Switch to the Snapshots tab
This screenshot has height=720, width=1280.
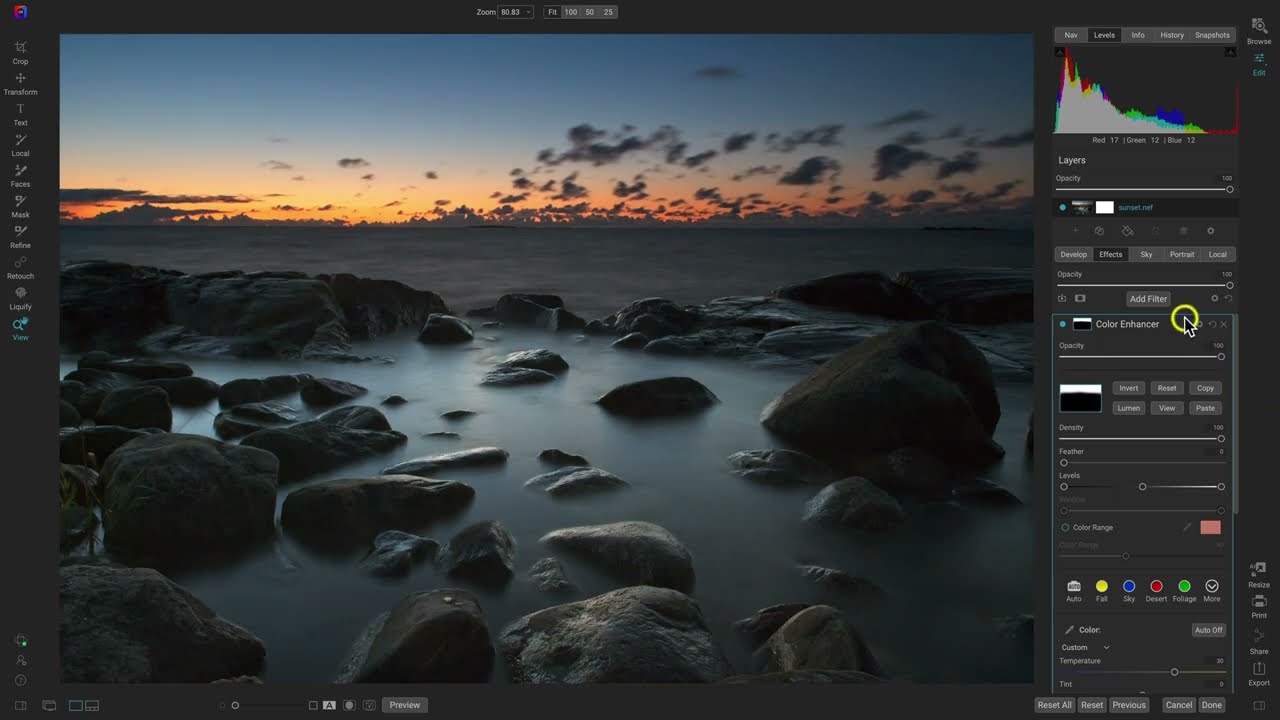[x=1212, y=35]
